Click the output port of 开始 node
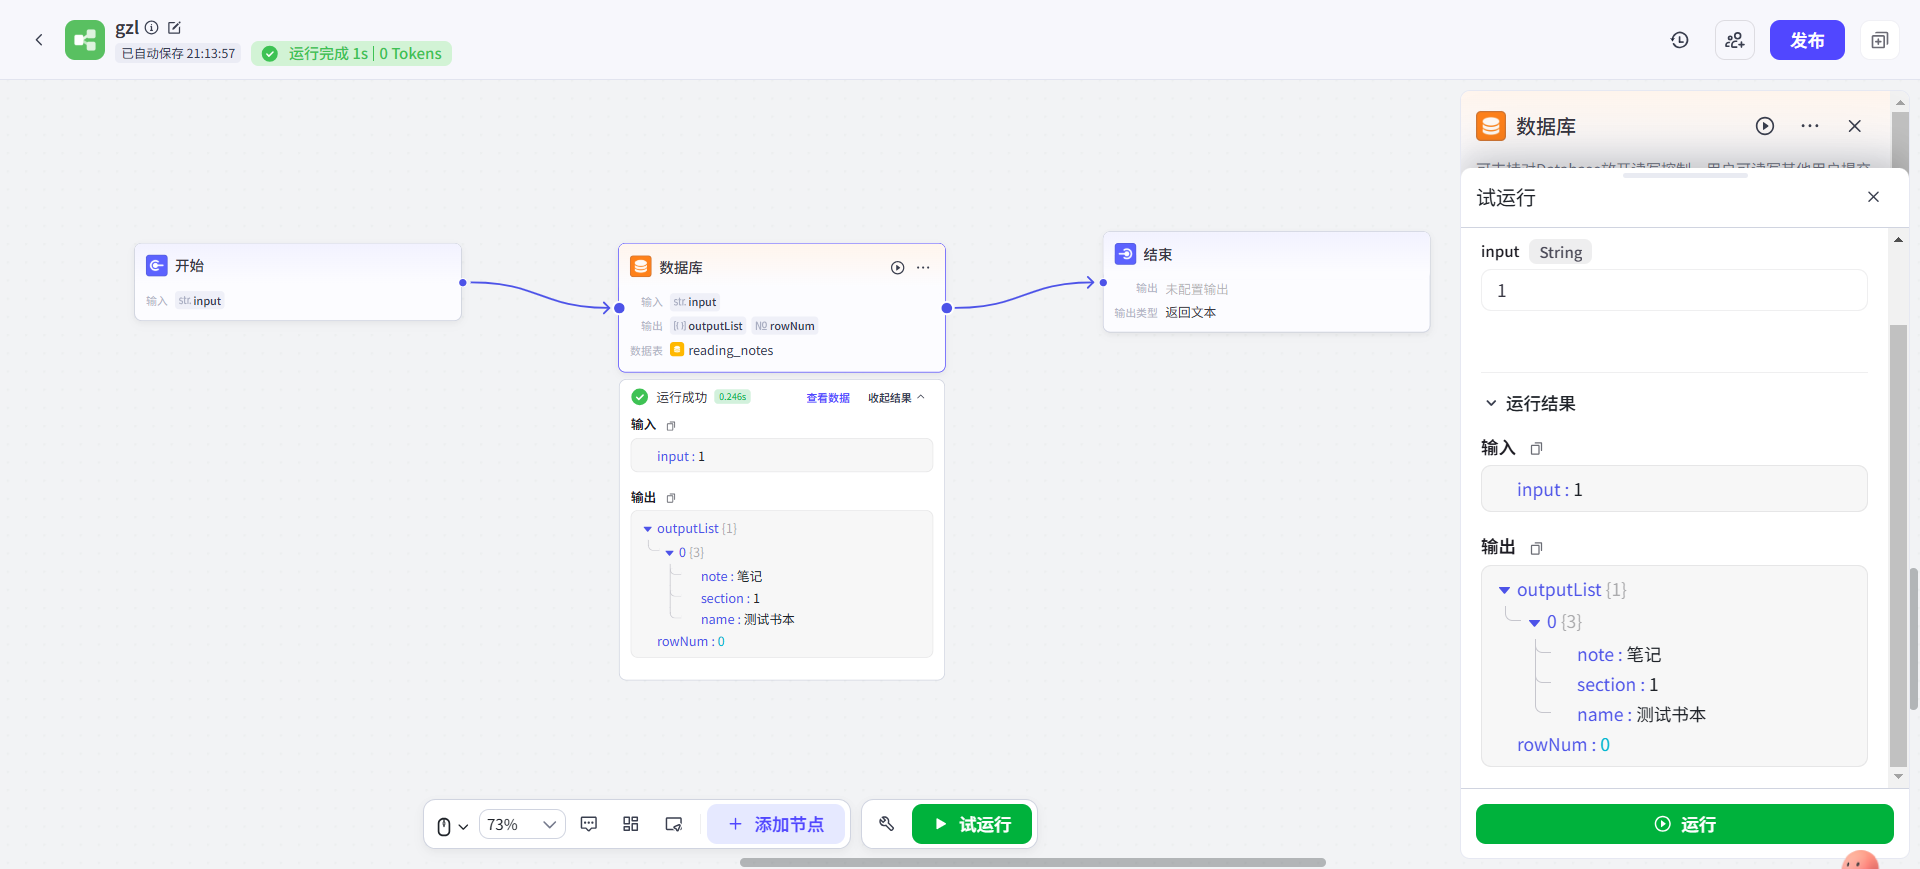Viewport: 1920px width, 869px height. click(463, 283)
